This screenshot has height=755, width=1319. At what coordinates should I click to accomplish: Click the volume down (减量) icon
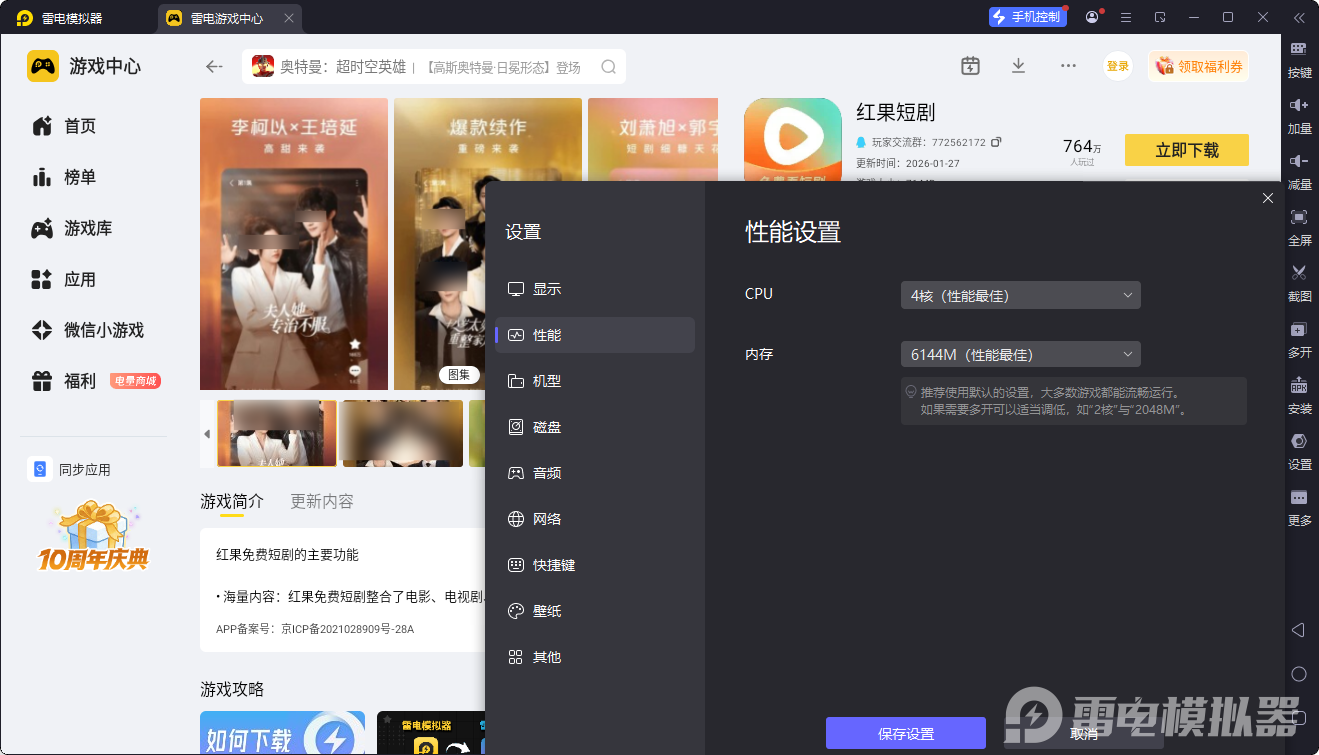[1299, 162]
